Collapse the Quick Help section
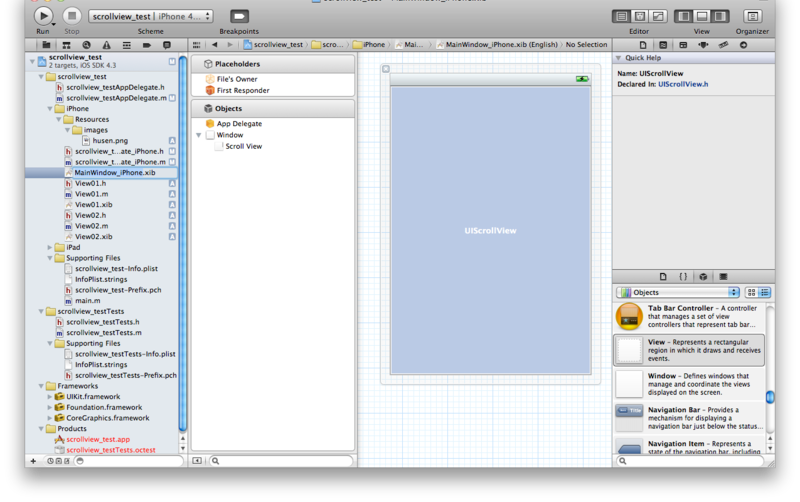This screenshot has width=800, height=502. click(x=618, y=58)
